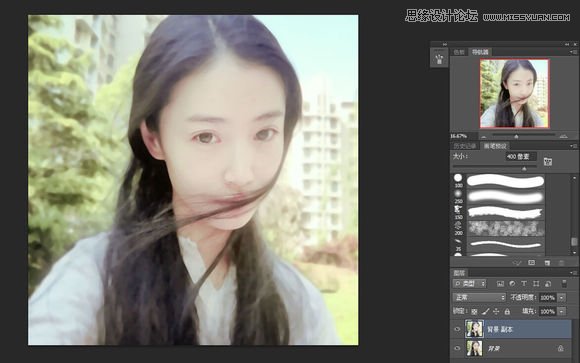
Task: Toggle the type layer filter T icon
Action: [x=524, y=284]
